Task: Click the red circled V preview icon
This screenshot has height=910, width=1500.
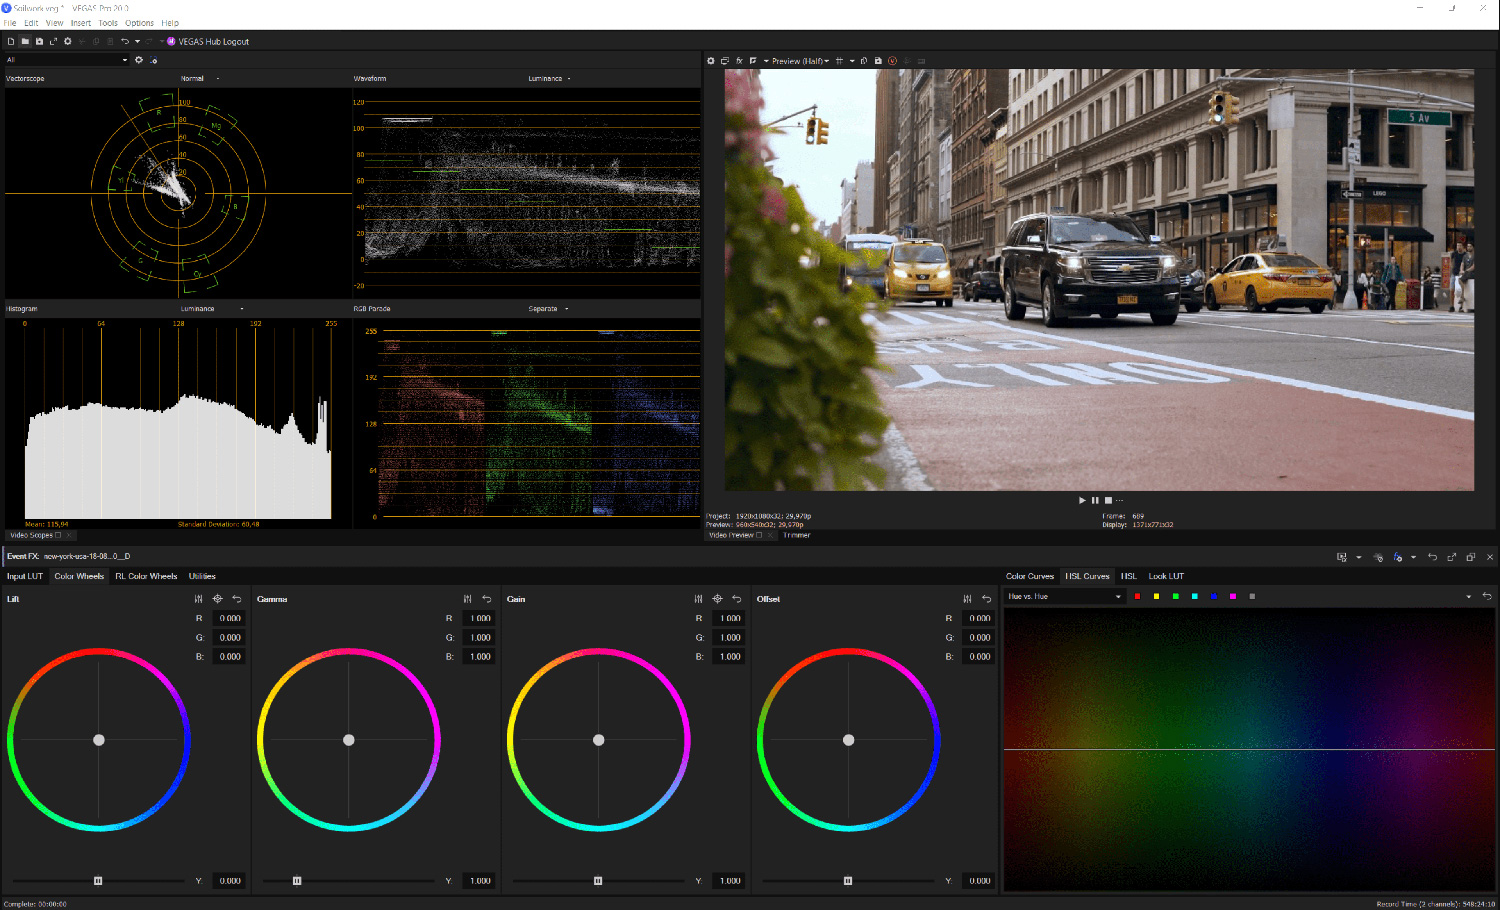Action: (892, 61)
